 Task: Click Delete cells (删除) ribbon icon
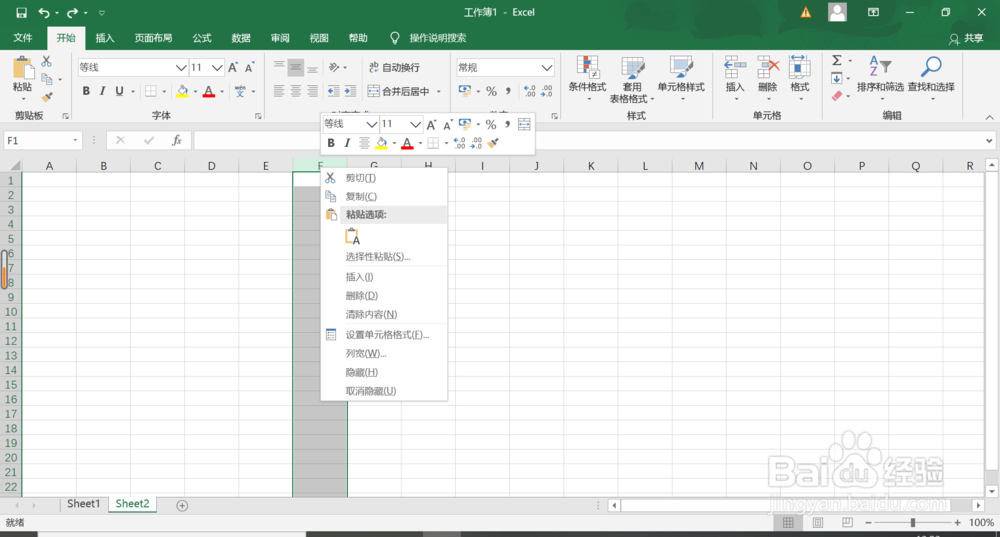click(x=767, y=77)
